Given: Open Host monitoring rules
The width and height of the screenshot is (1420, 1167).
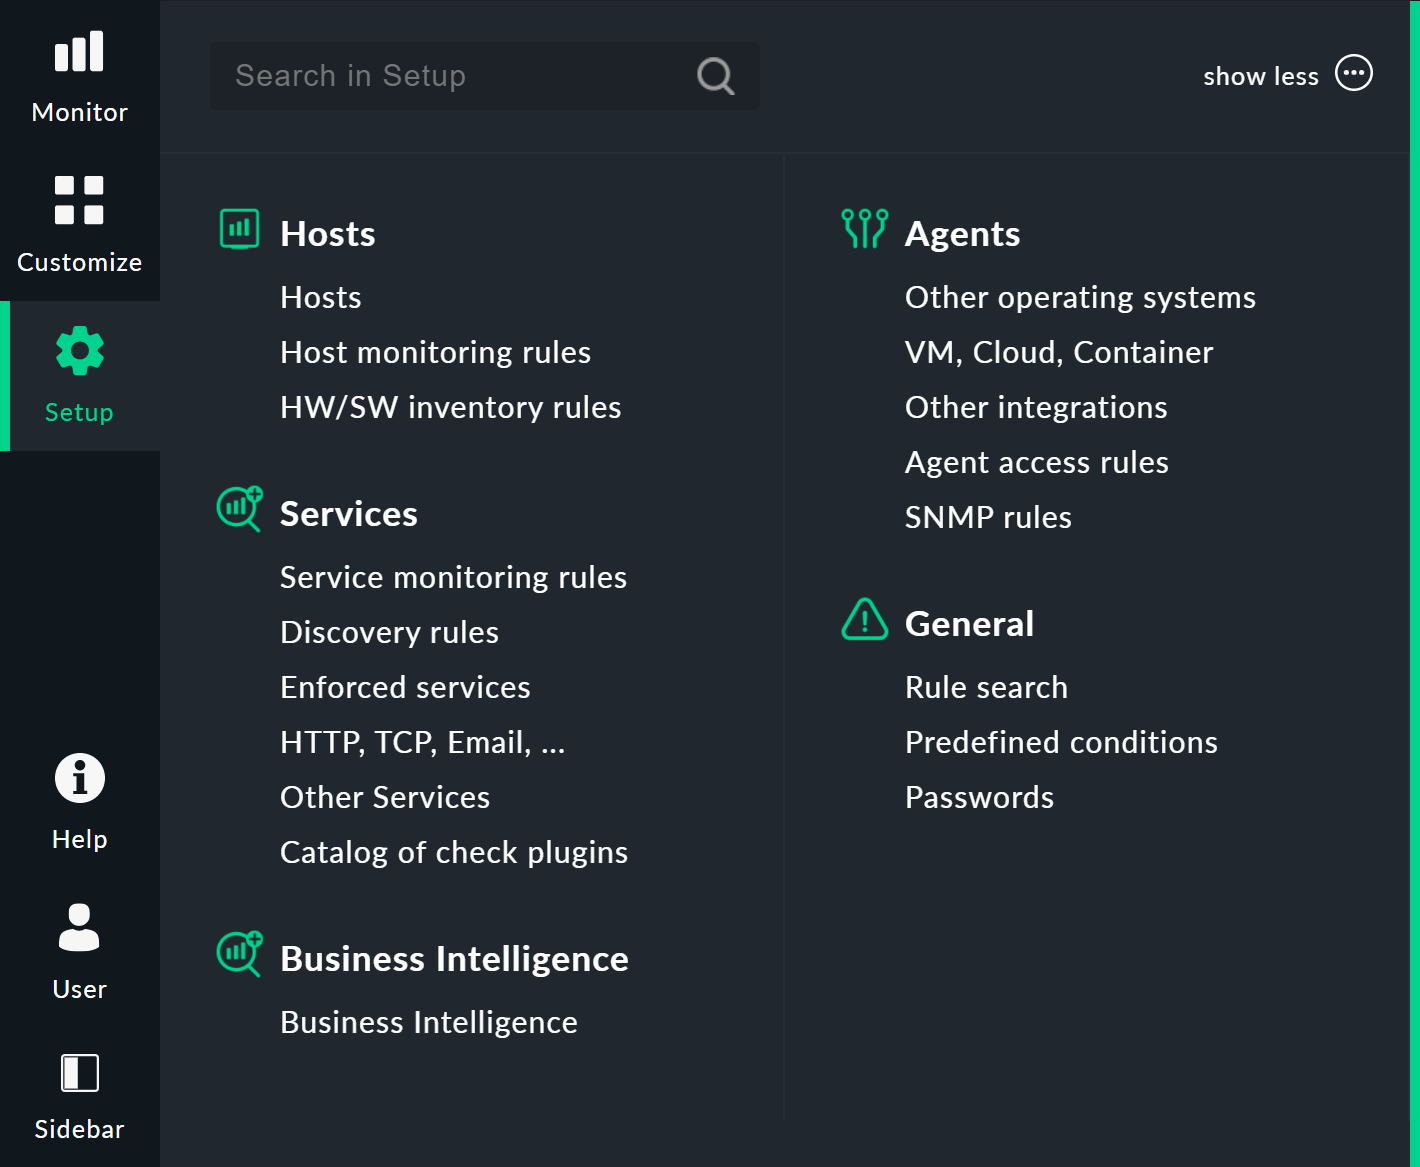Looking at the screenshot, I should (436, 352).
